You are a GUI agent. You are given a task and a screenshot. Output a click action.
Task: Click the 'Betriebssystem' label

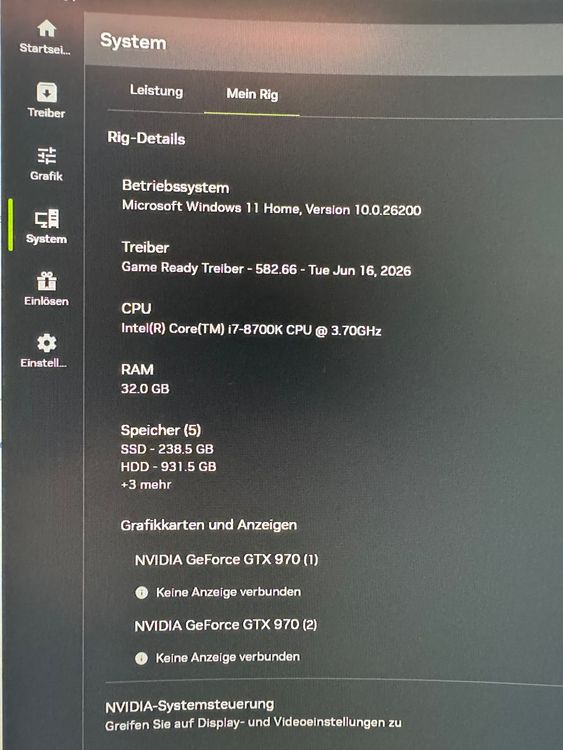pos(175,186)
